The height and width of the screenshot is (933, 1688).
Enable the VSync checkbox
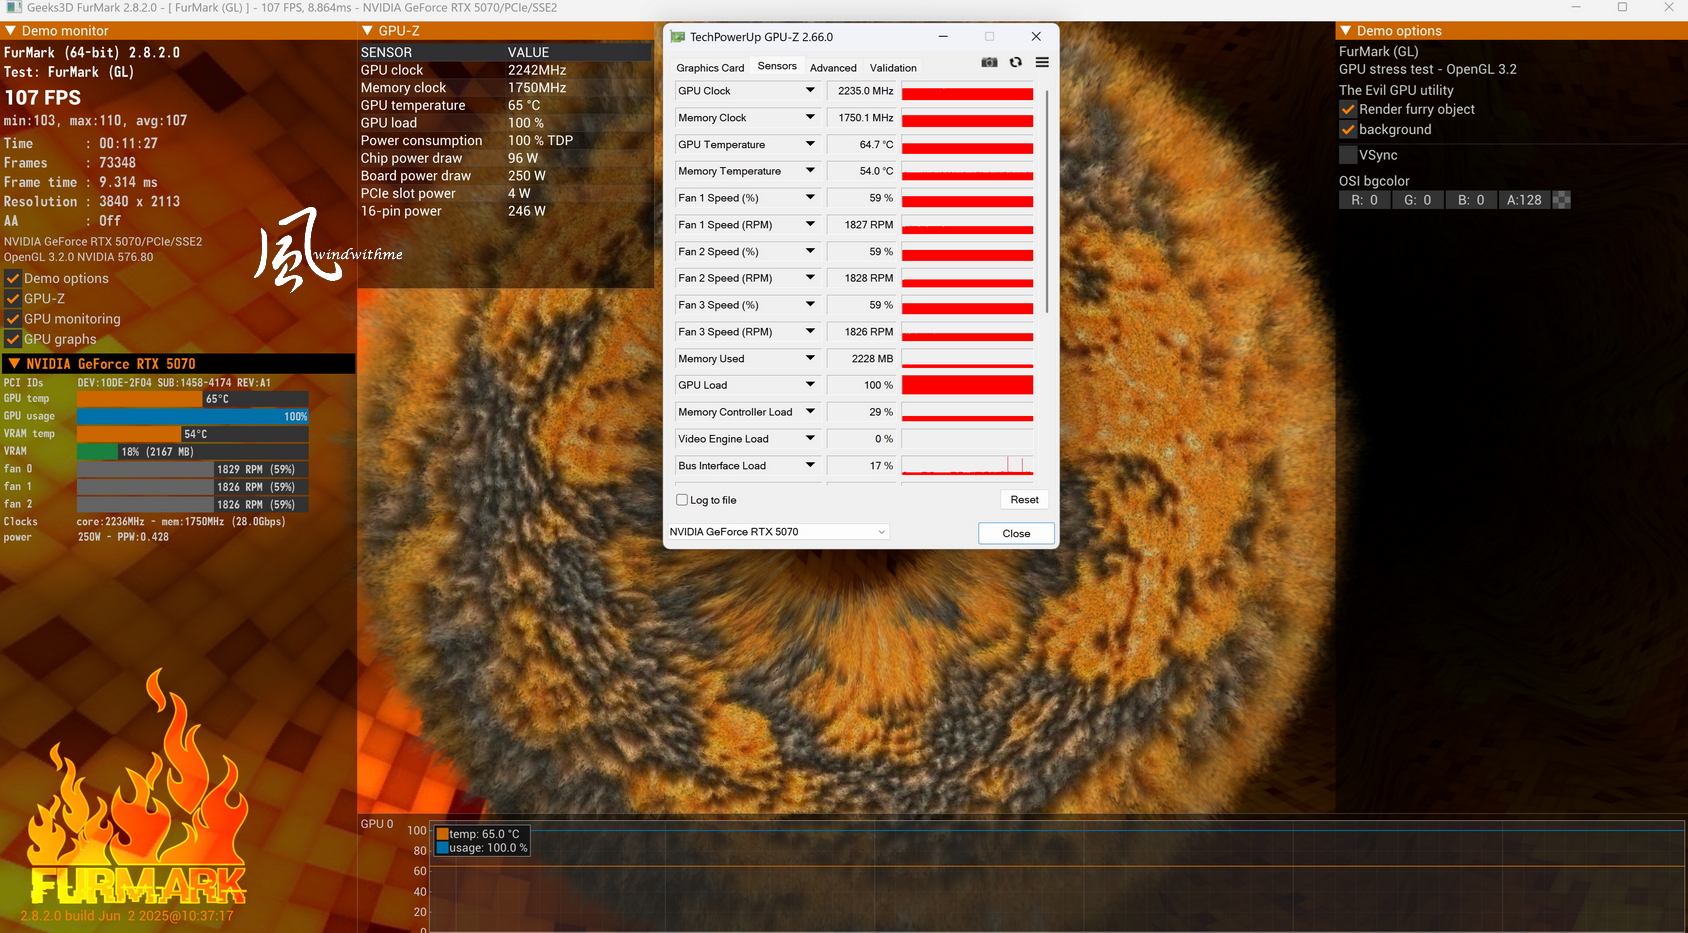[x=1348, y=155]
